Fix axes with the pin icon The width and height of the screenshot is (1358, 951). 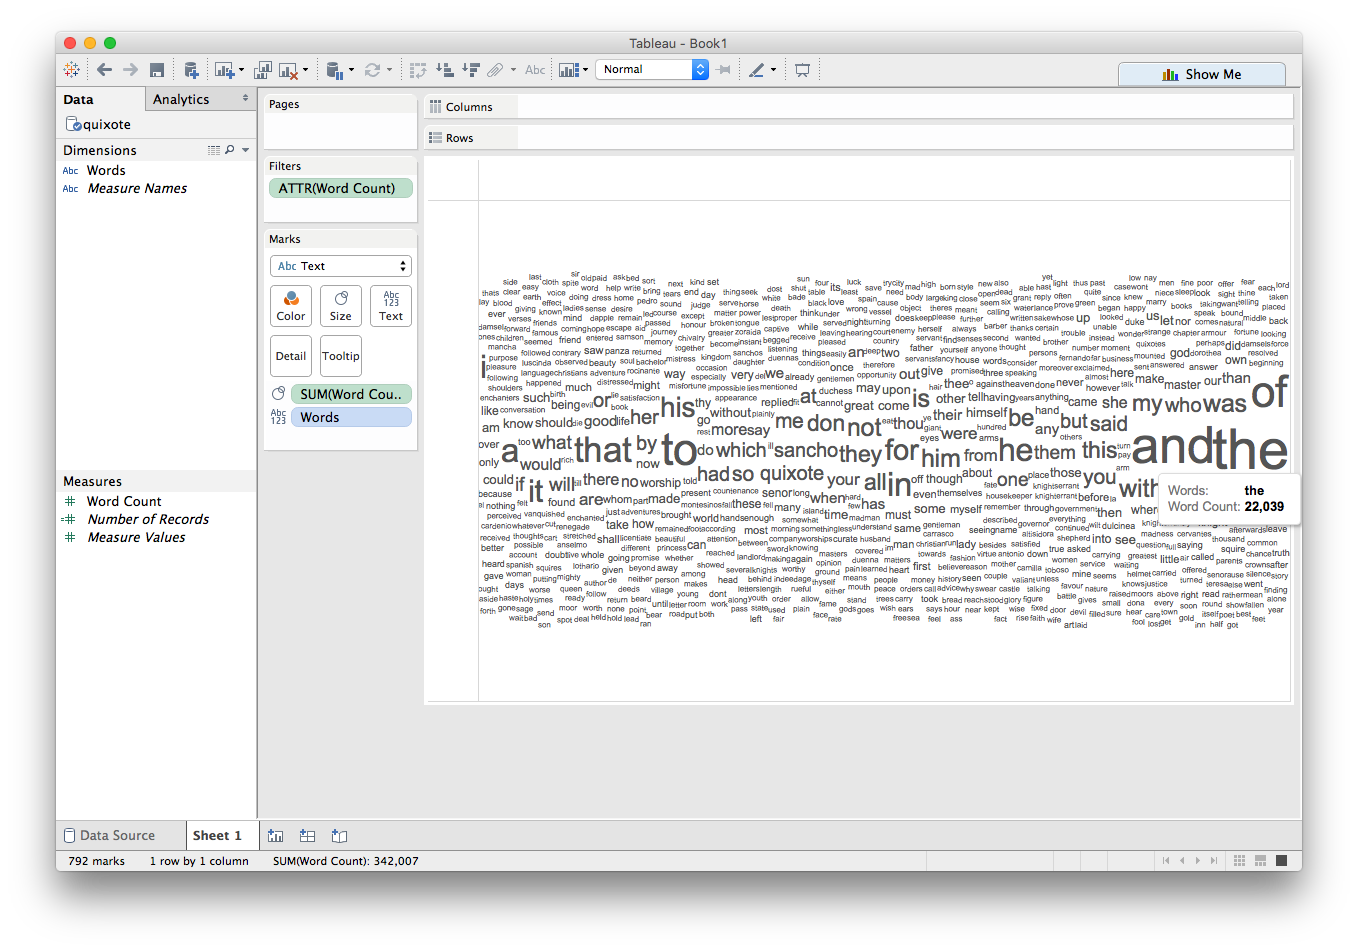(x=724, y=70)
